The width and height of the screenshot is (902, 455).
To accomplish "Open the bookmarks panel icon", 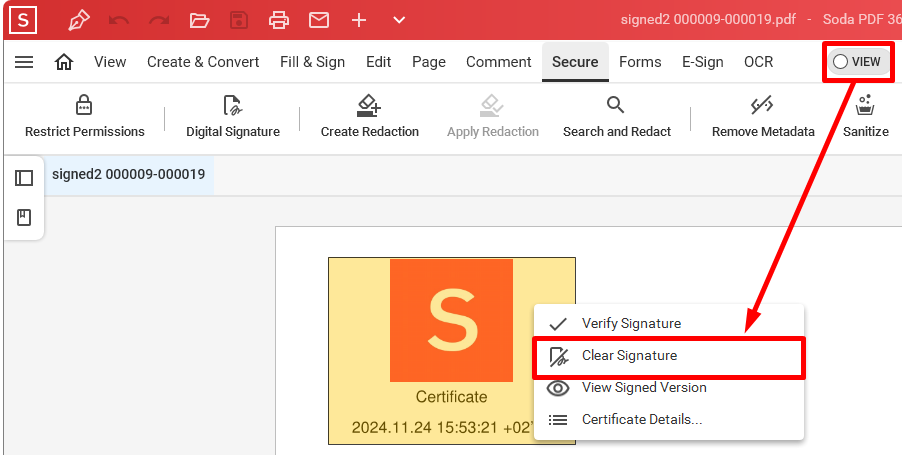I will (24, 218).
